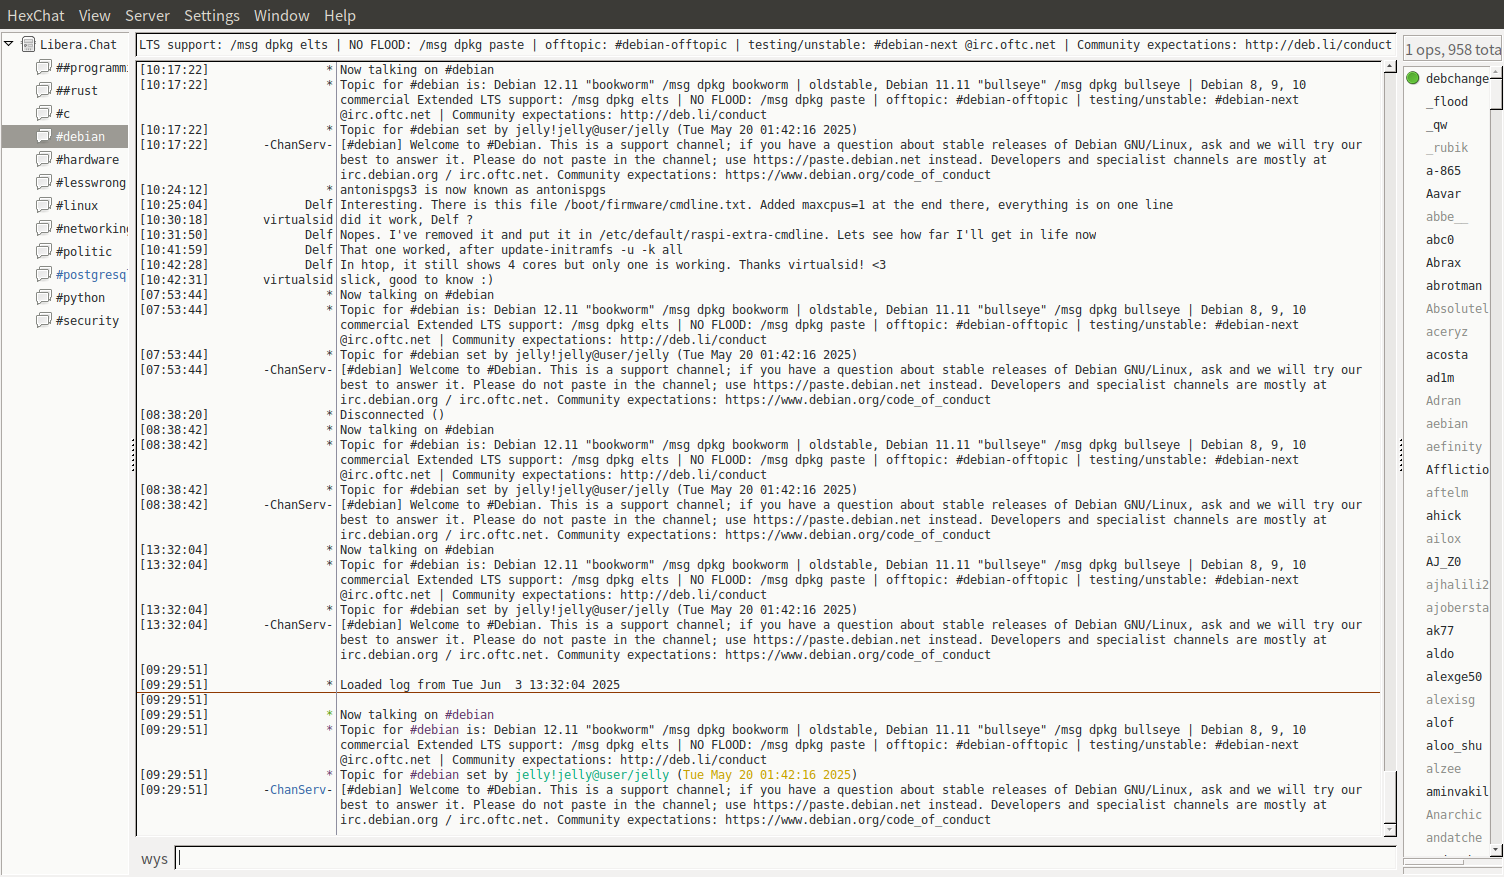
Task: Select user alexge50 in the user list
Action: coord(1454,676)
